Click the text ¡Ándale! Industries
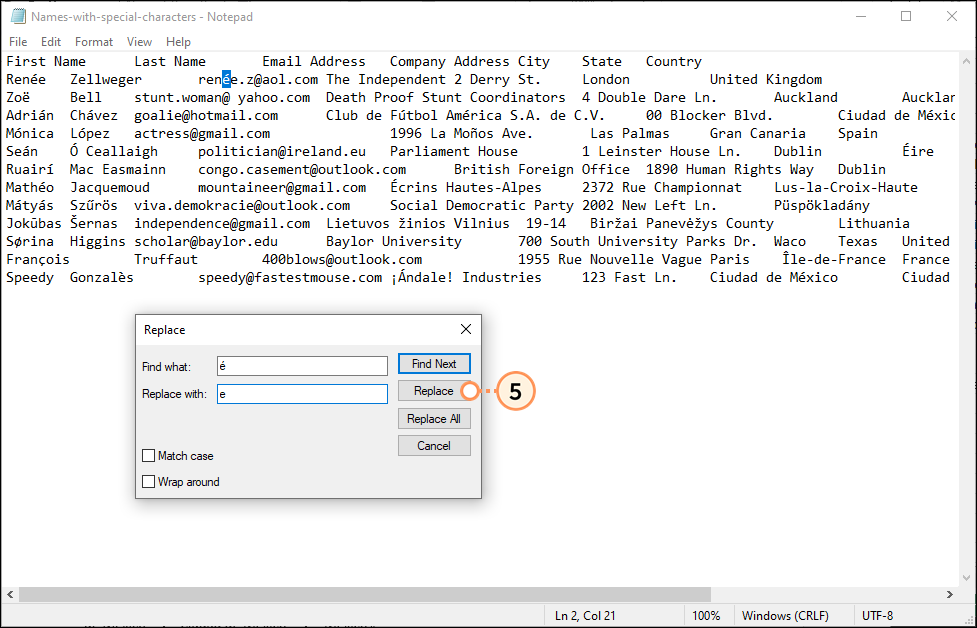977x628 pixels. click(466, 278)
